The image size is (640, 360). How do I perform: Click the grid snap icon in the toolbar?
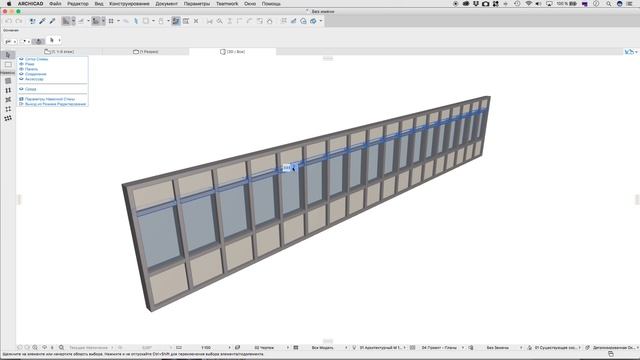[x=111, y=21]
